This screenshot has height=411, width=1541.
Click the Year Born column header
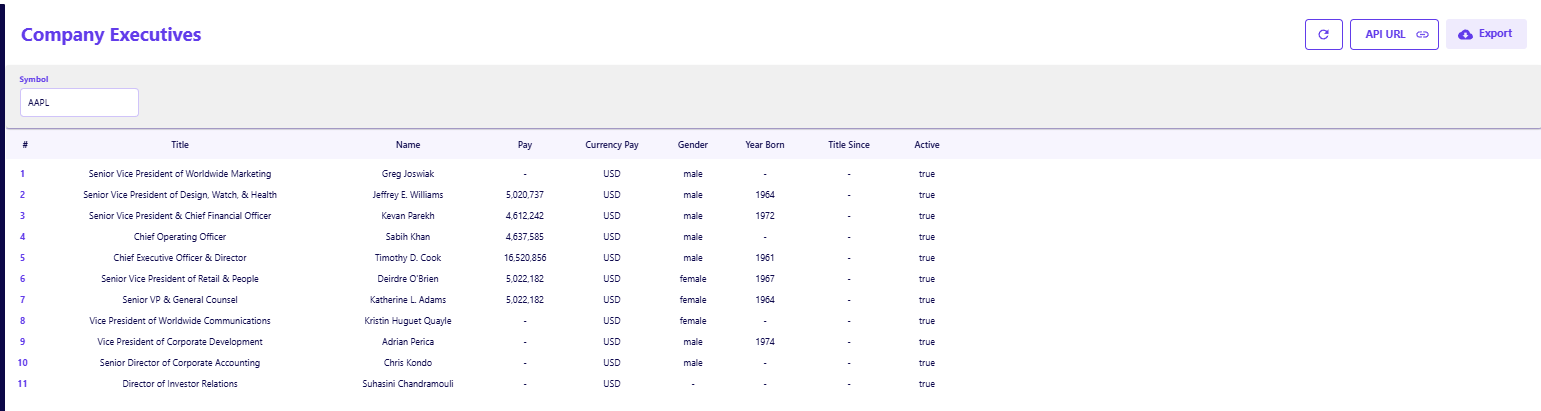[x=765, y=145]
